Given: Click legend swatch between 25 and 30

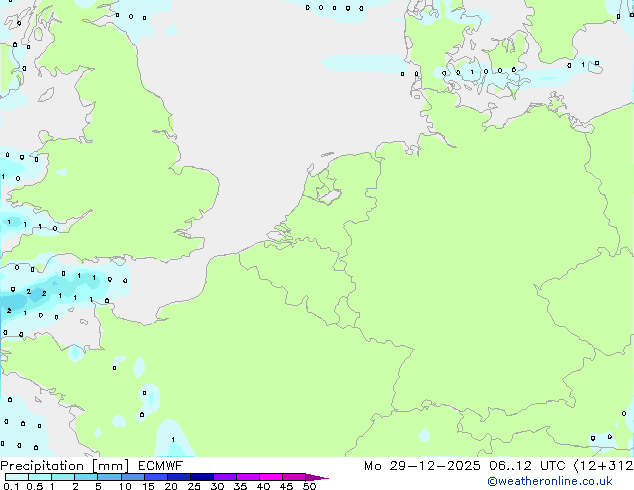Looking at the screenshot, I should [201, 477].
